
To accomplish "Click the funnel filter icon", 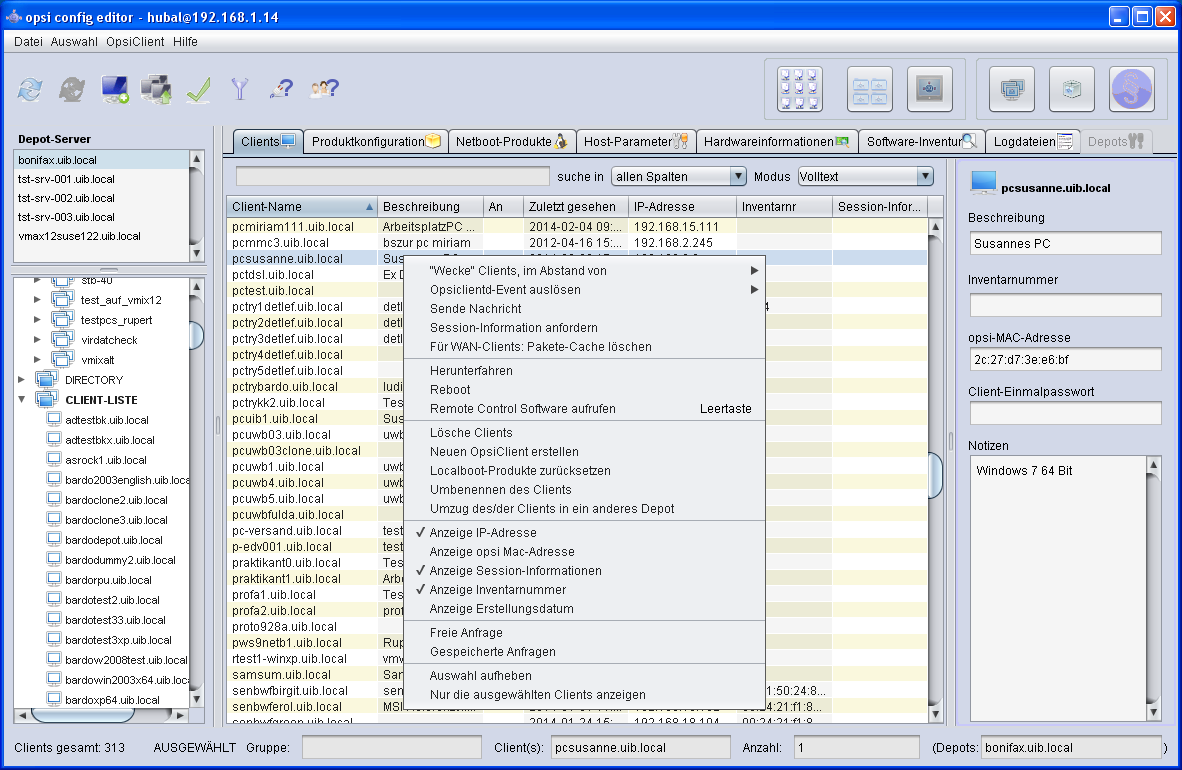I will (239, 90).
